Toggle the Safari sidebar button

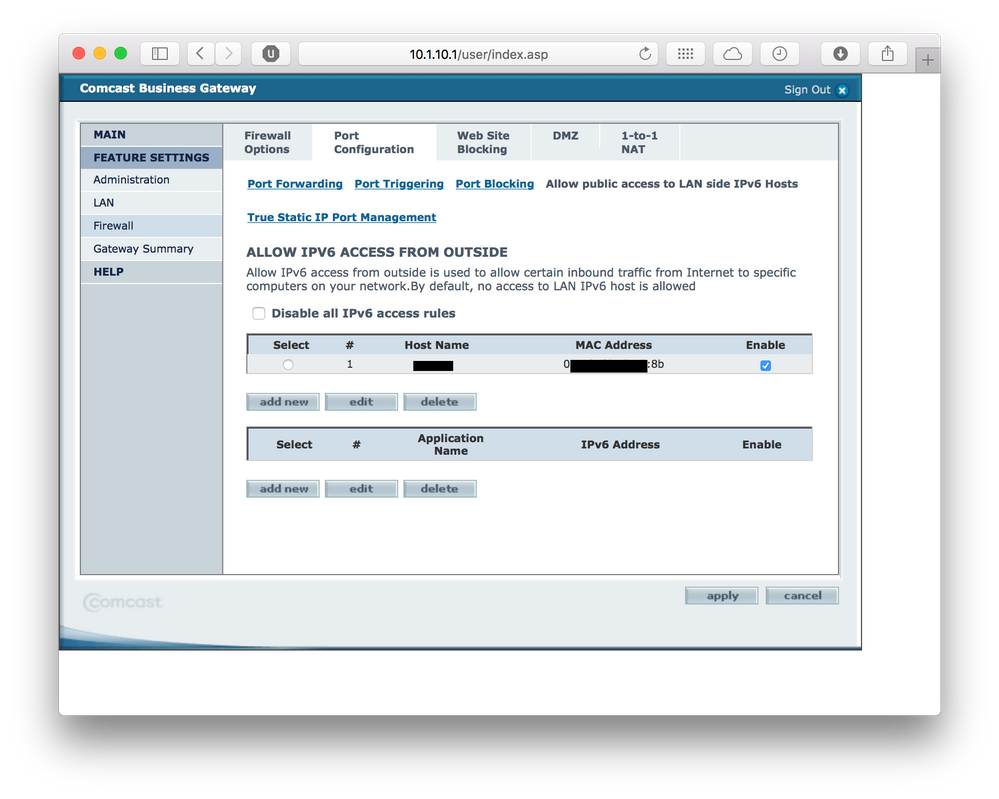(x=160, y=54)
